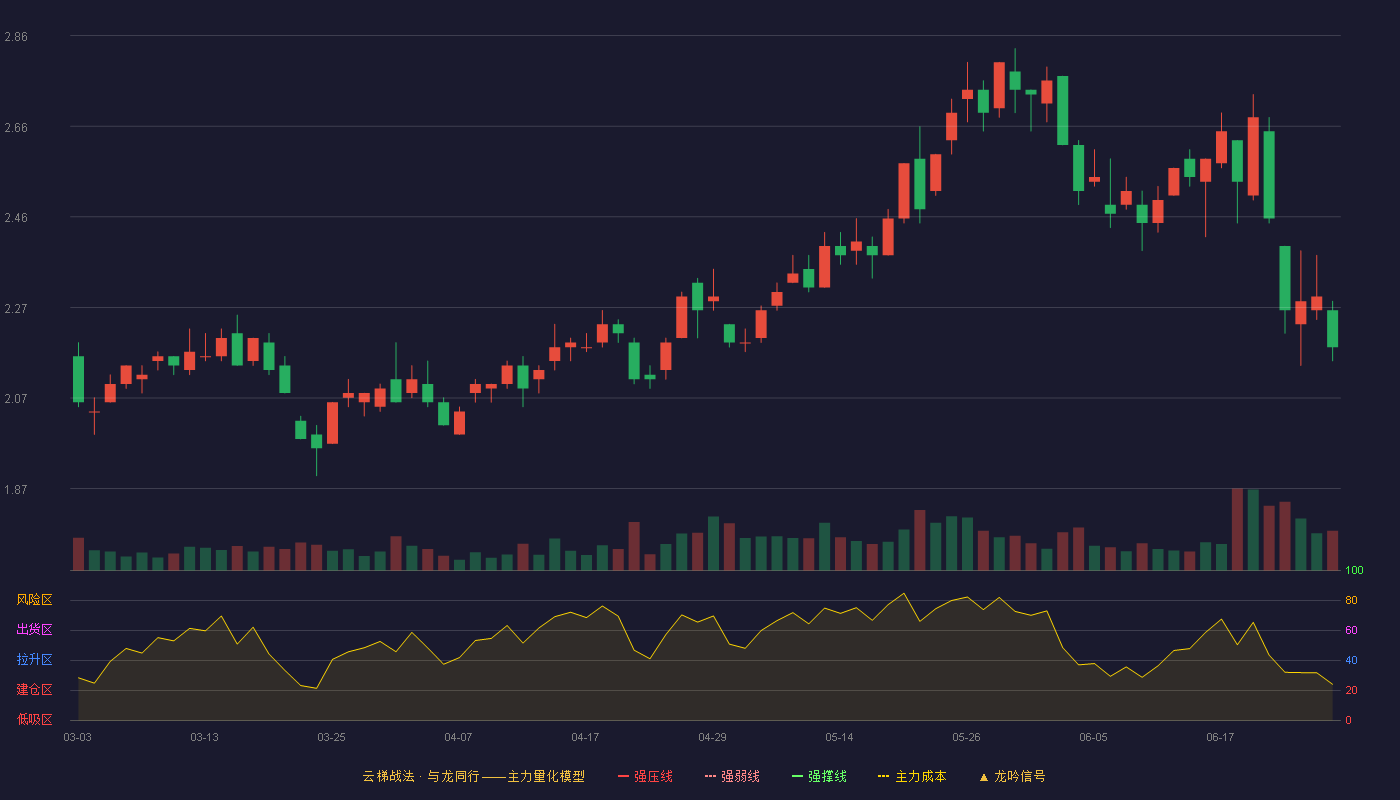
Task: Click the 03-03 date axis label
Action: (x=78, y=737)
